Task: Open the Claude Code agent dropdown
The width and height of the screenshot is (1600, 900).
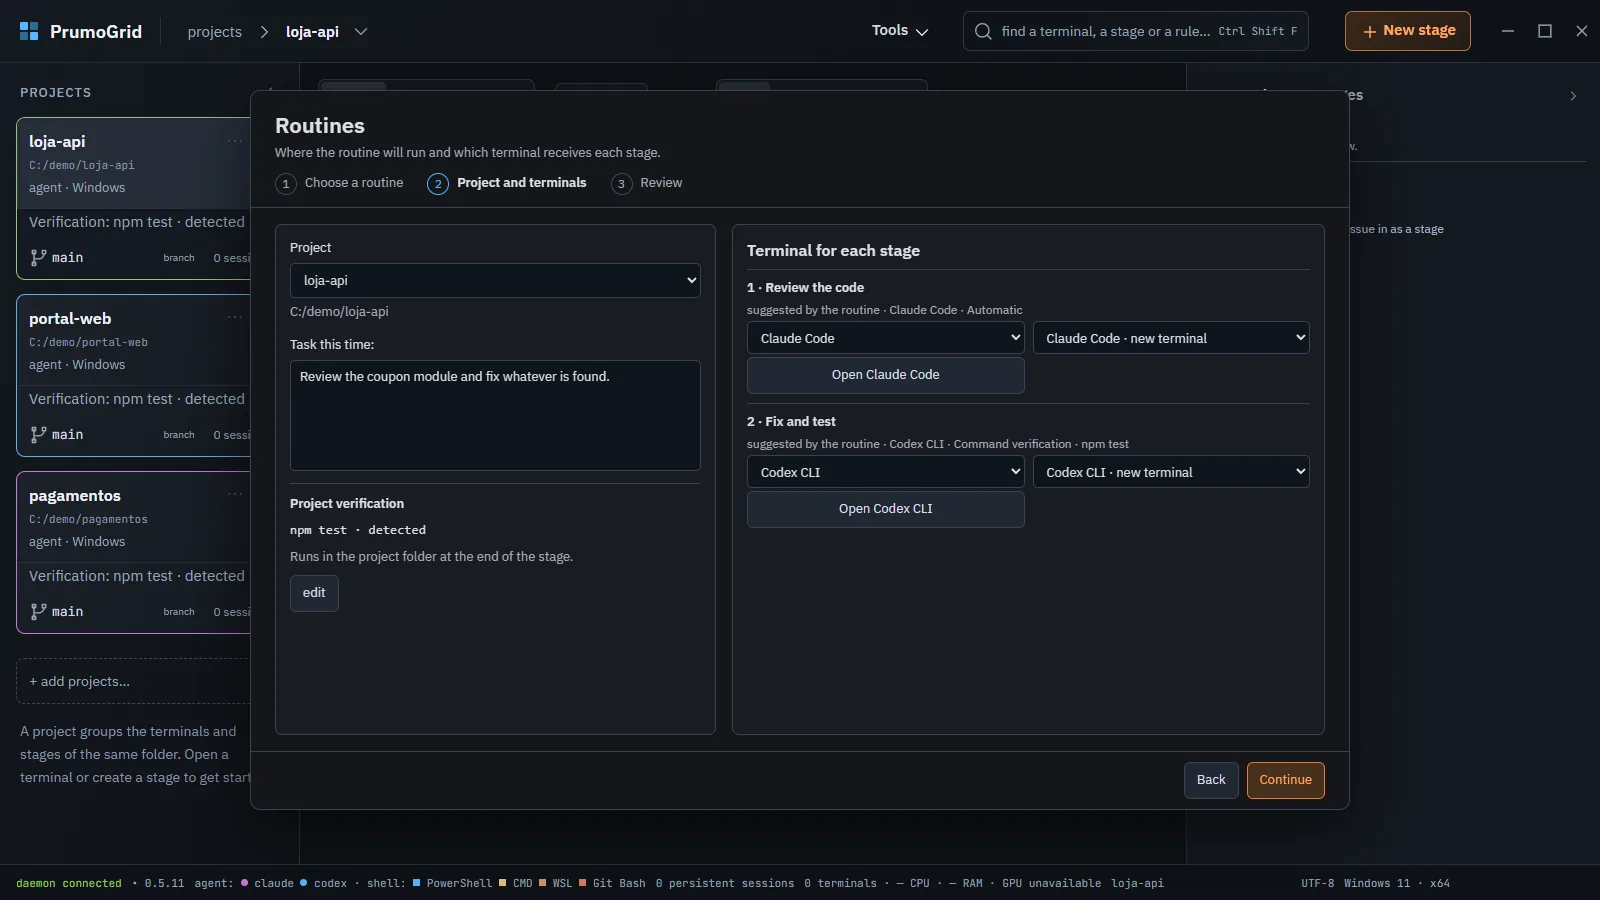Action: point(885,338)
